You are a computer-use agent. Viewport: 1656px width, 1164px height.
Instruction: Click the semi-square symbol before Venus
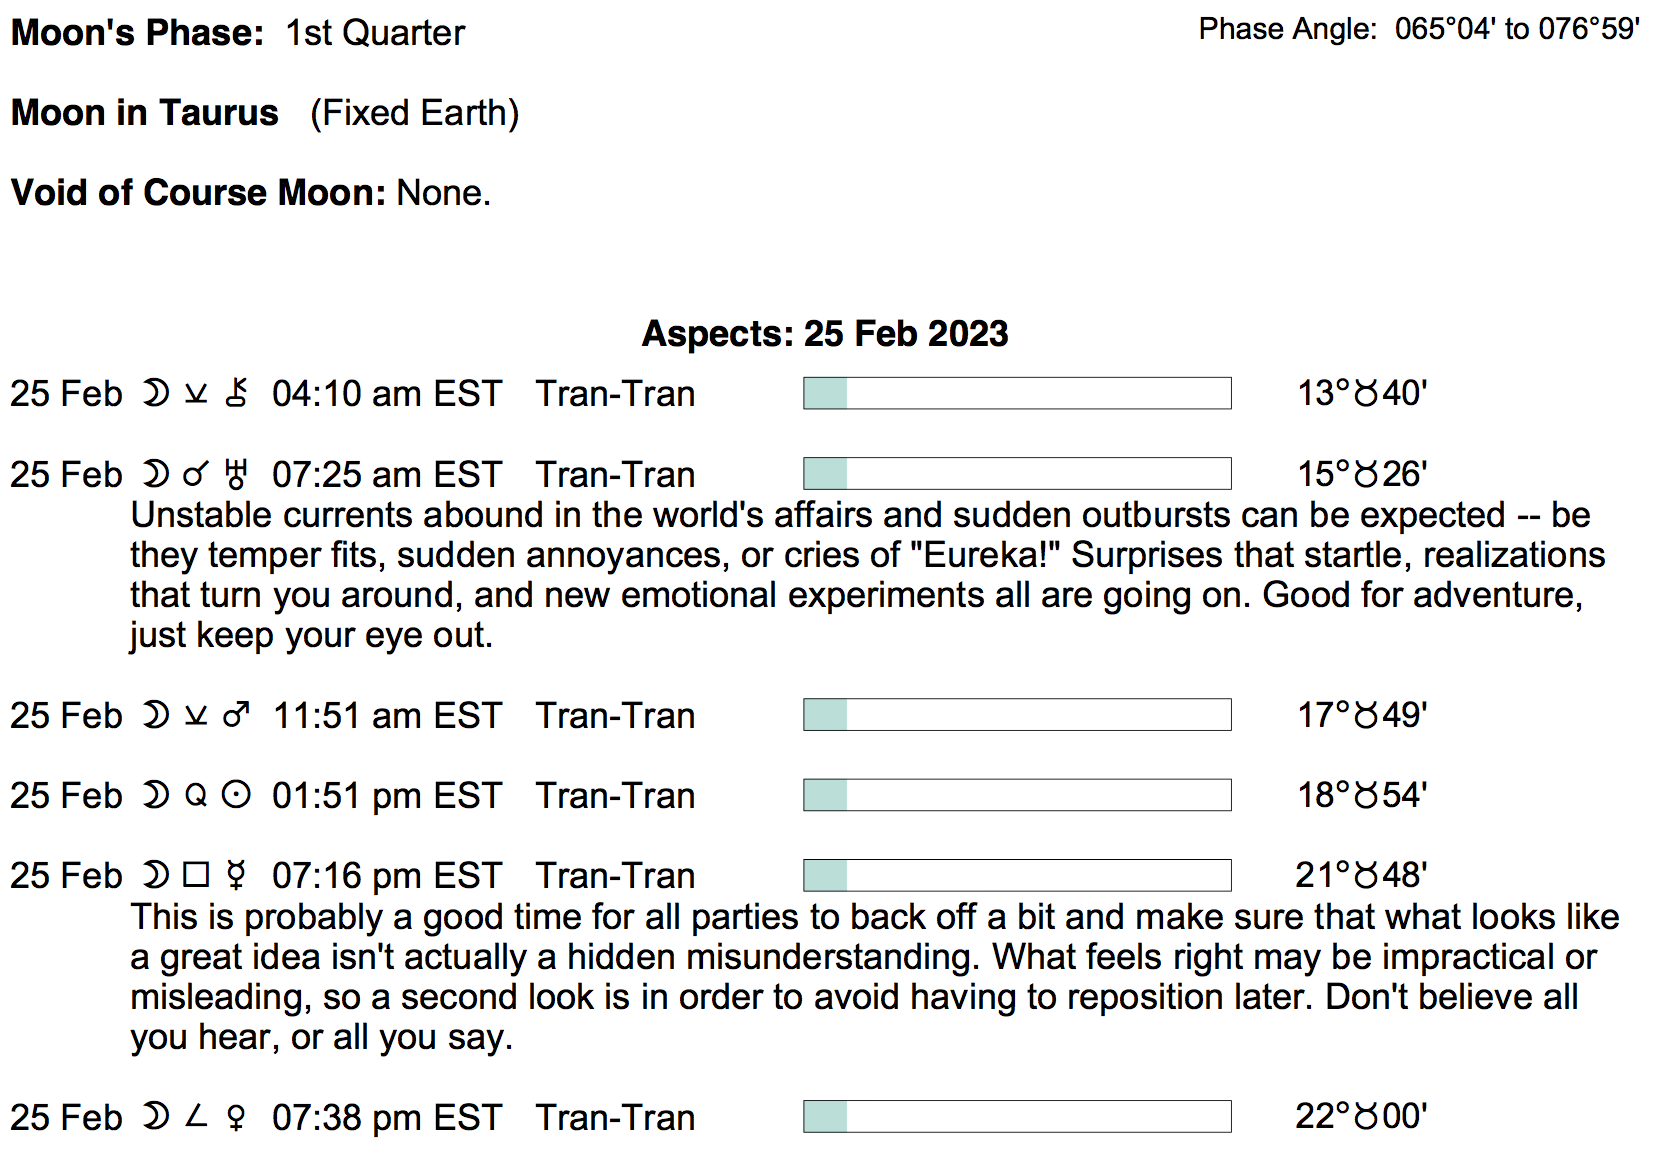click(196, 1116)
